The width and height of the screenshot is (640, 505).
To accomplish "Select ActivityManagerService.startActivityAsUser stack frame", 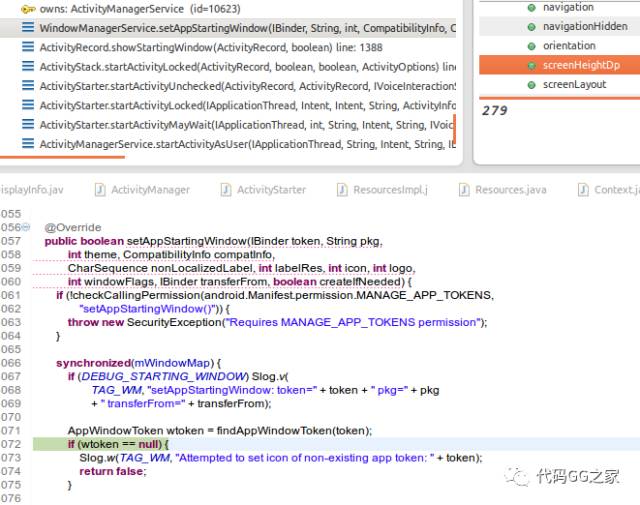I will tap(247, 144).
